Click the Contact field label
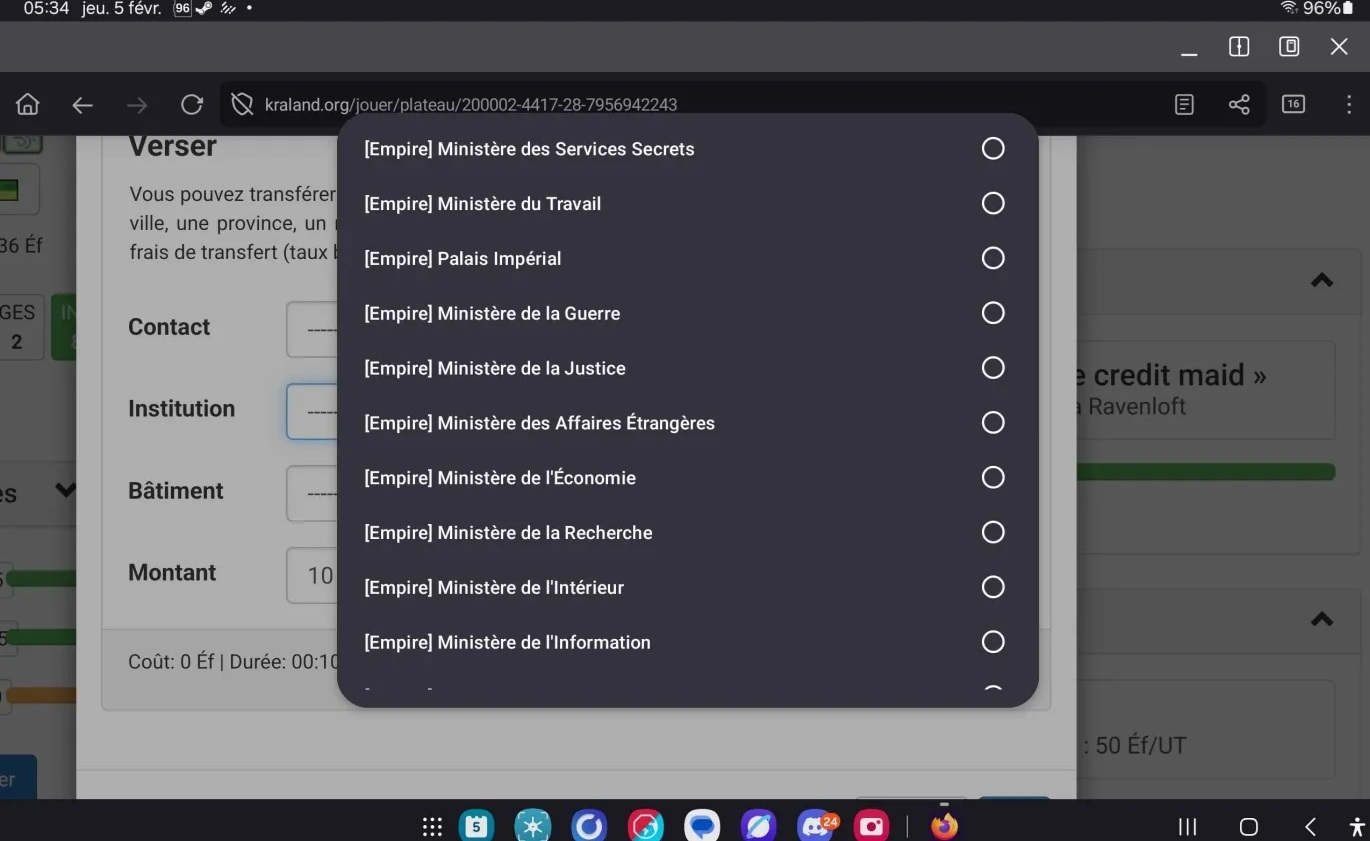Image resolution: width=1370 pixels, height=841 pixels. click(x=169, y=327)
